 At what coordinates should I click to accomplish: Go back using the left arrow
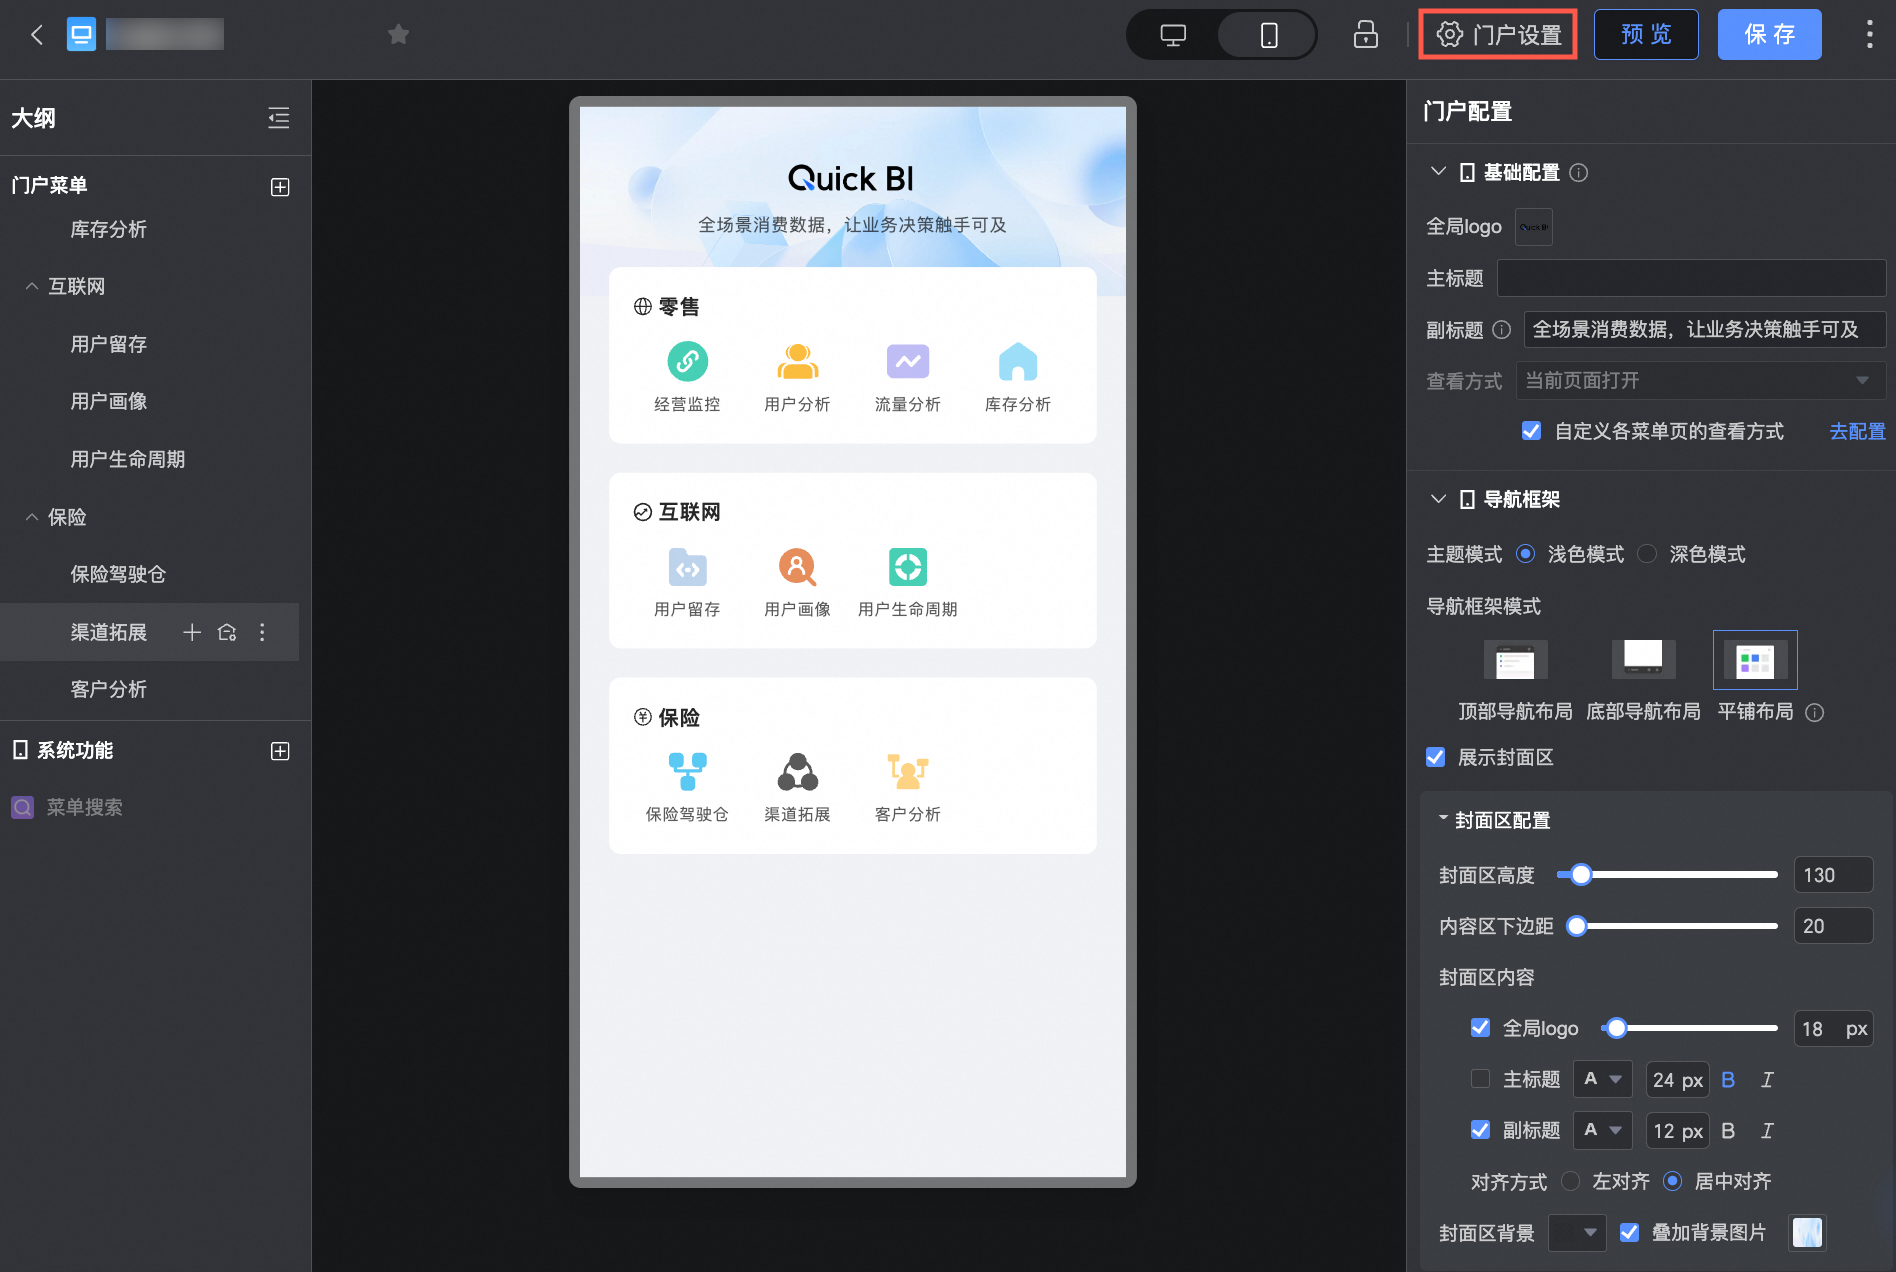pyautogui.click(x=37, y=35)
